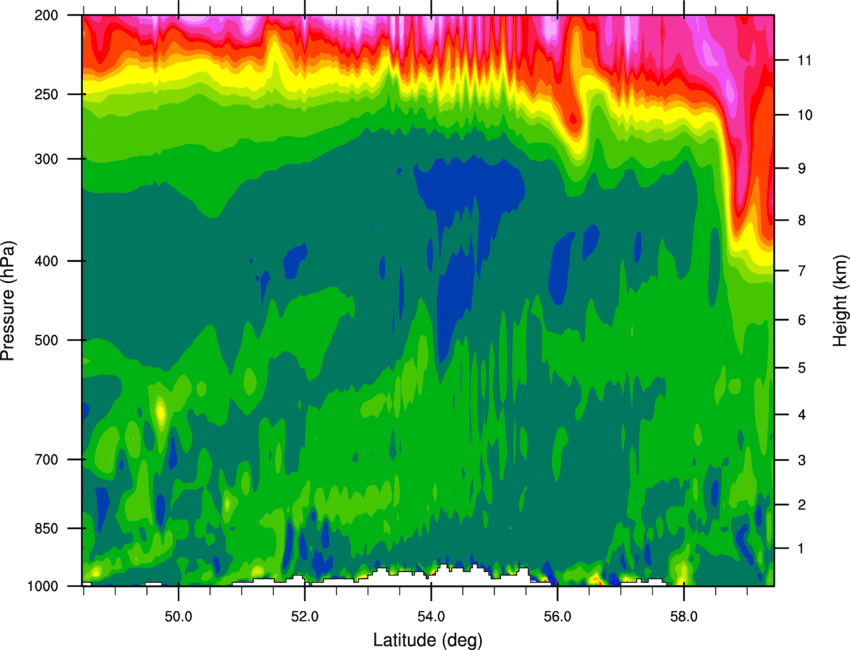This screenshot has width=850, height=650.
Task: Click the 56.0 latitude tick label
Action: (557, 617)
